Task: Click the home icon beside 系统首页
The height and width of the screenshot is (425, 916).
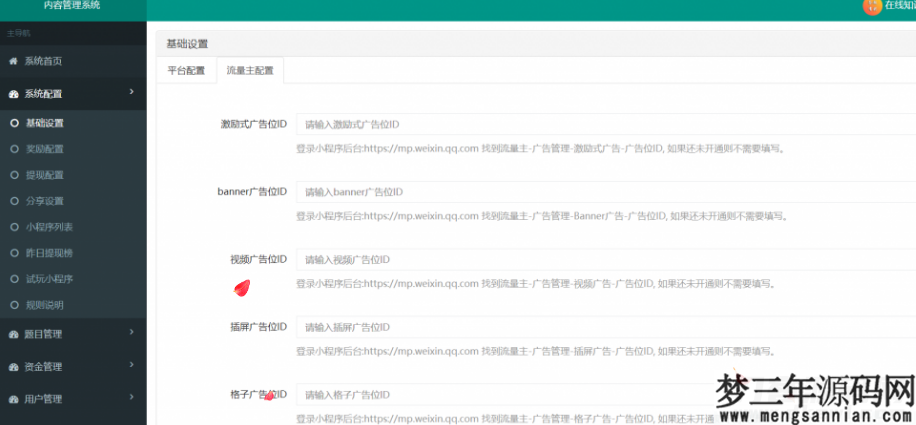Action: (13, 61)
